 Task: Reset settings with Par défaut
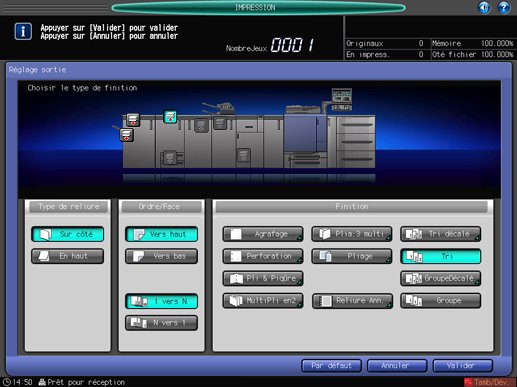click(331, 366)
